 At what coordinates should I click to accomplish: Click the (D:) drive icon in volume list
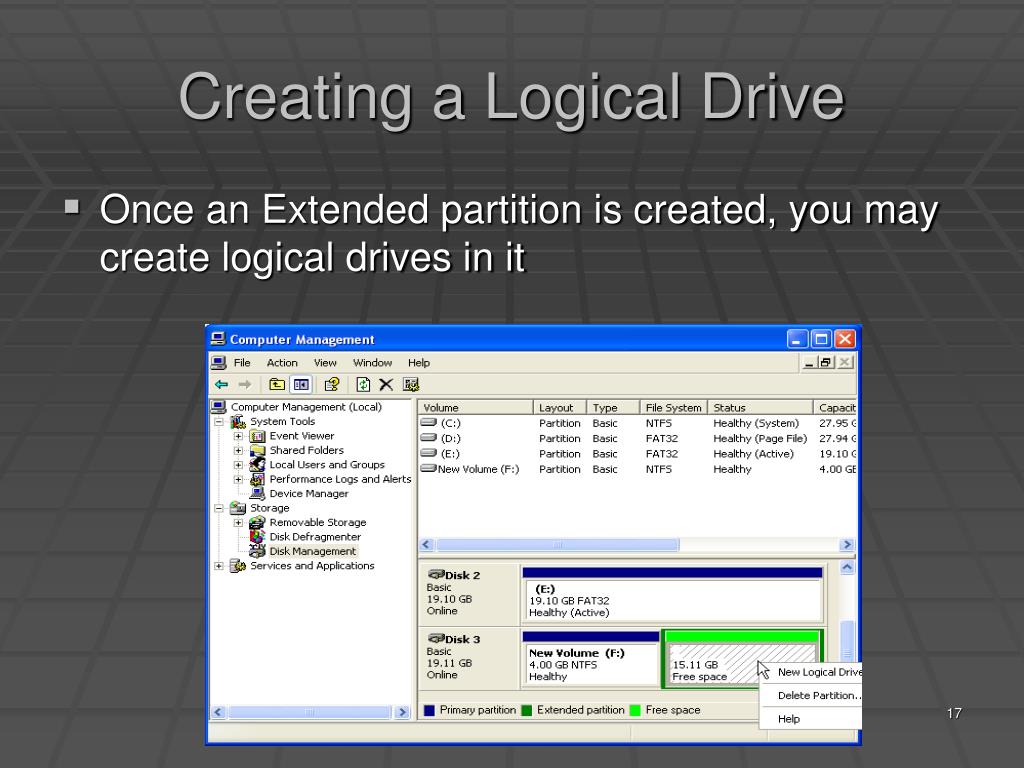click(x=428, y=438)
